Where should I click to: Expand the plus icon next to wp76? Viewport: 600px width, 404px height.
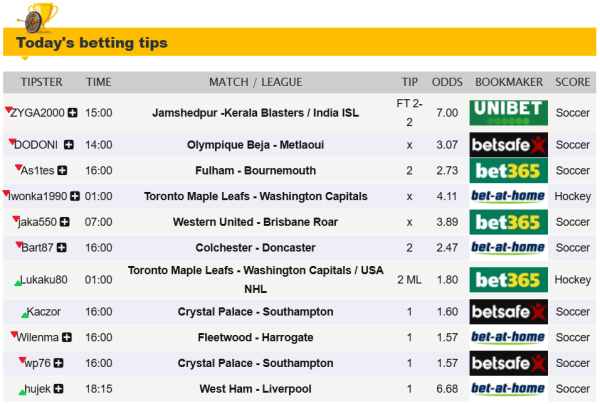click(58, 363)
